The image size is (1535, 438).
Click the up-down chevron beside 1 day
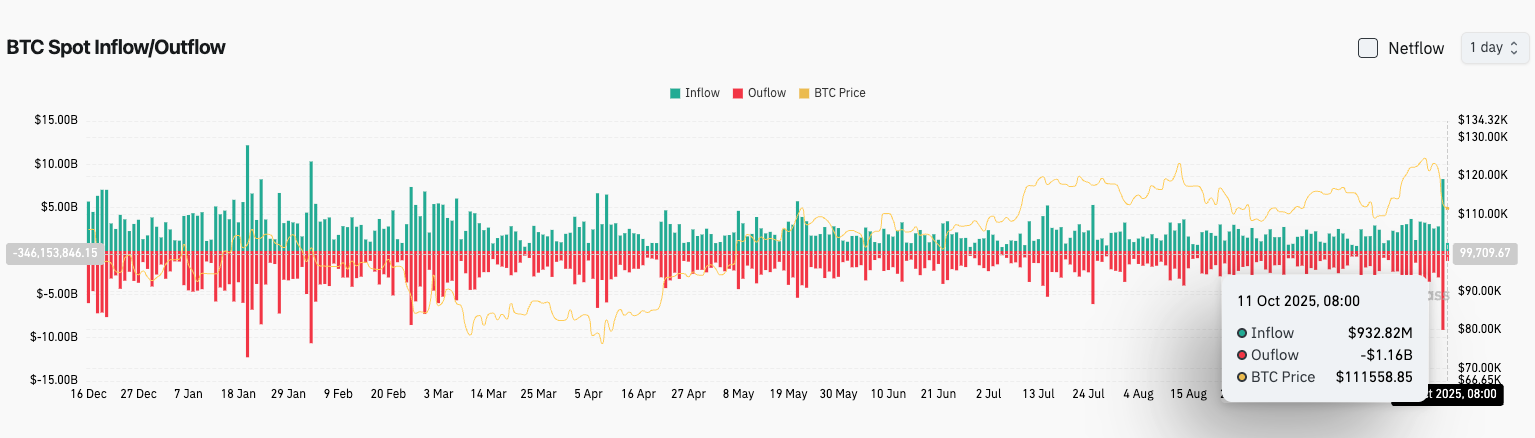pyautogui.click(x=1515, y=48)
